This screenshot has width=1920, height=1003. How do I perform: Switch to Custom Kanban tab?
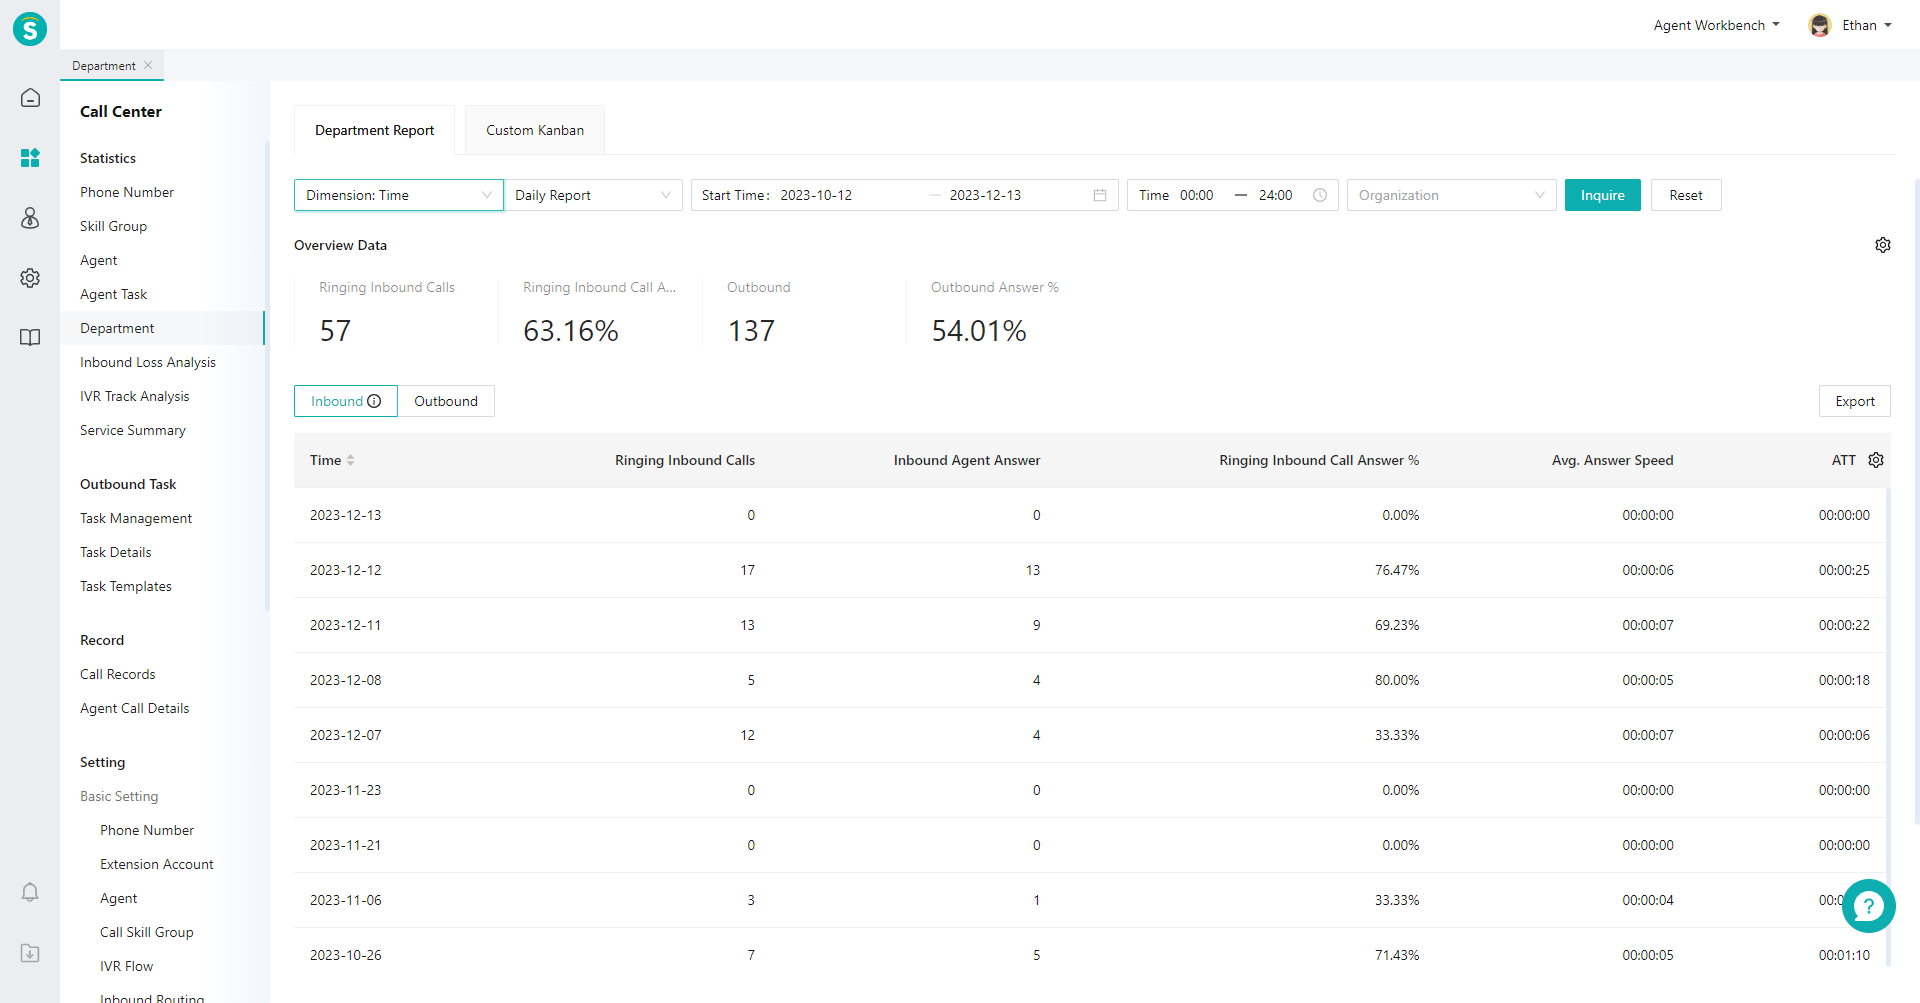(x=535, y=130)
